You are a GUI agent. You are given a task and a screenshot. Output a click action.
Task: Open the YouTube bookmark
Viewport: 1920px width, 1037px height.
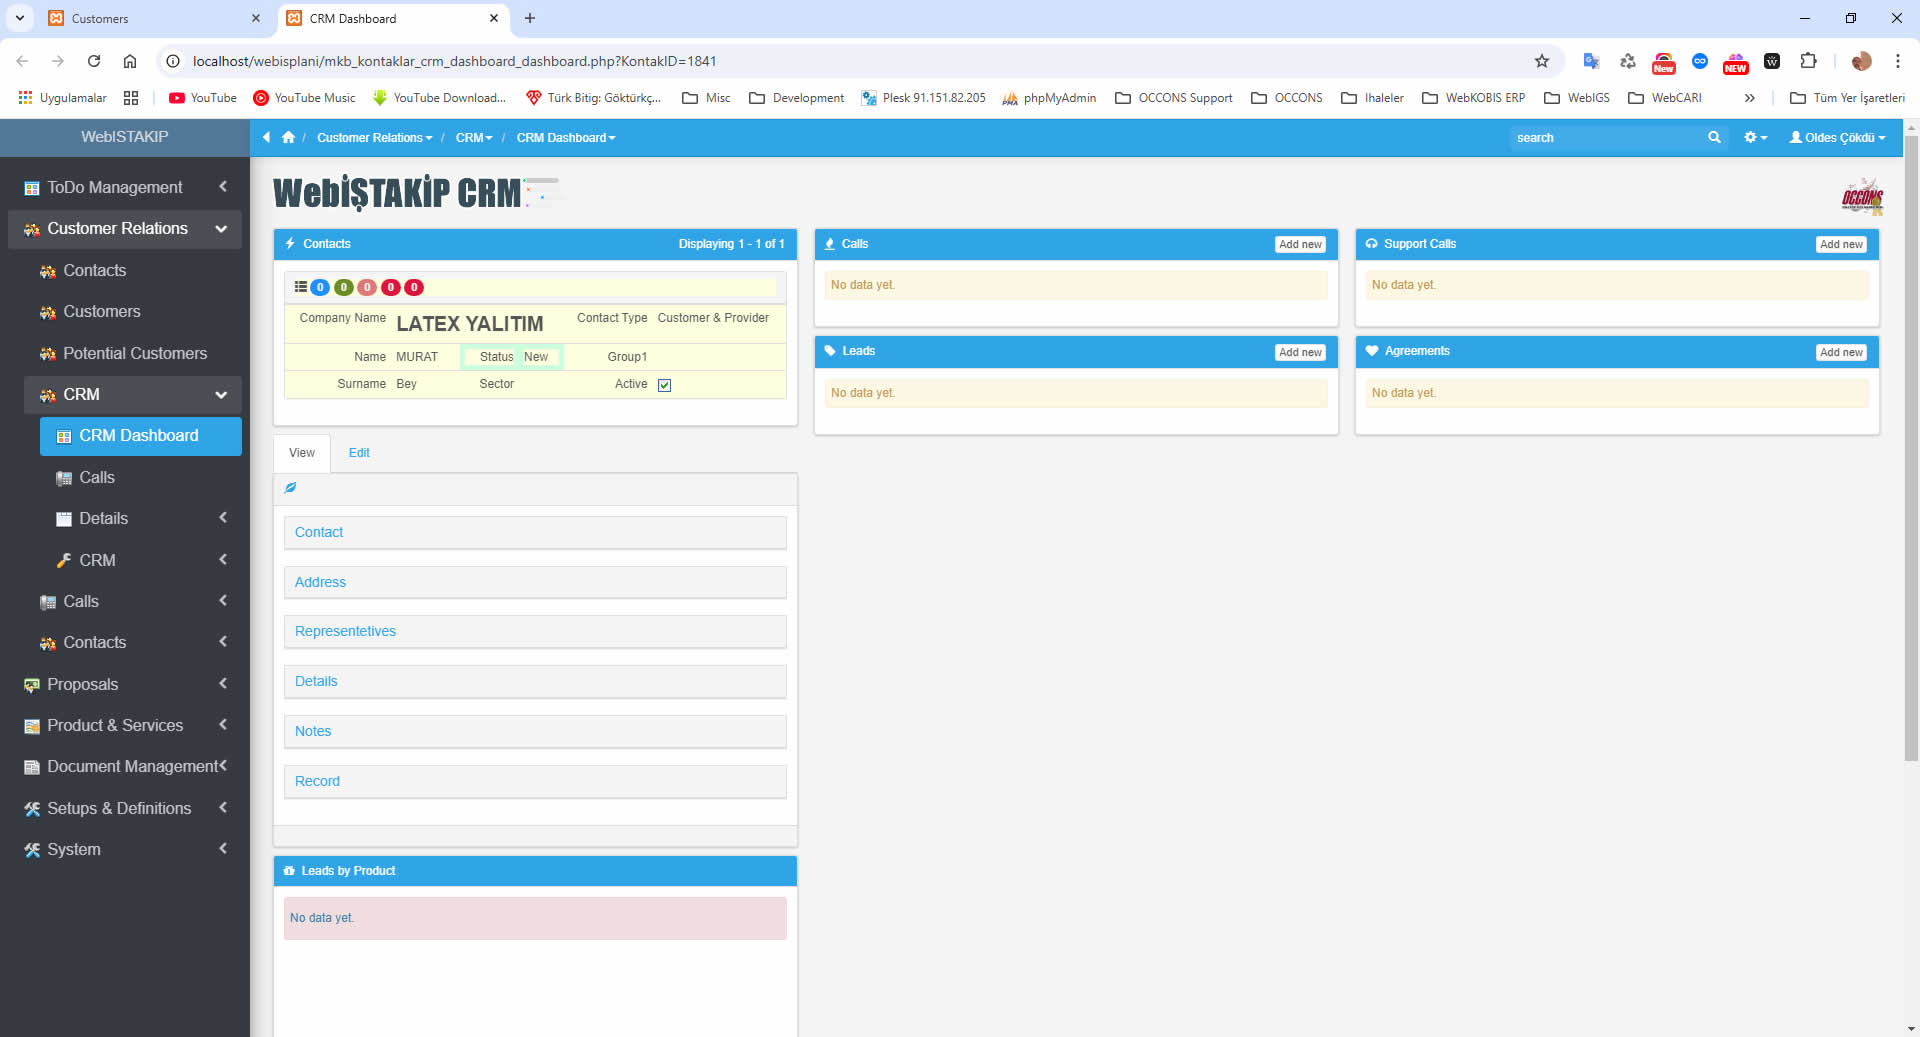pos(203,98)
